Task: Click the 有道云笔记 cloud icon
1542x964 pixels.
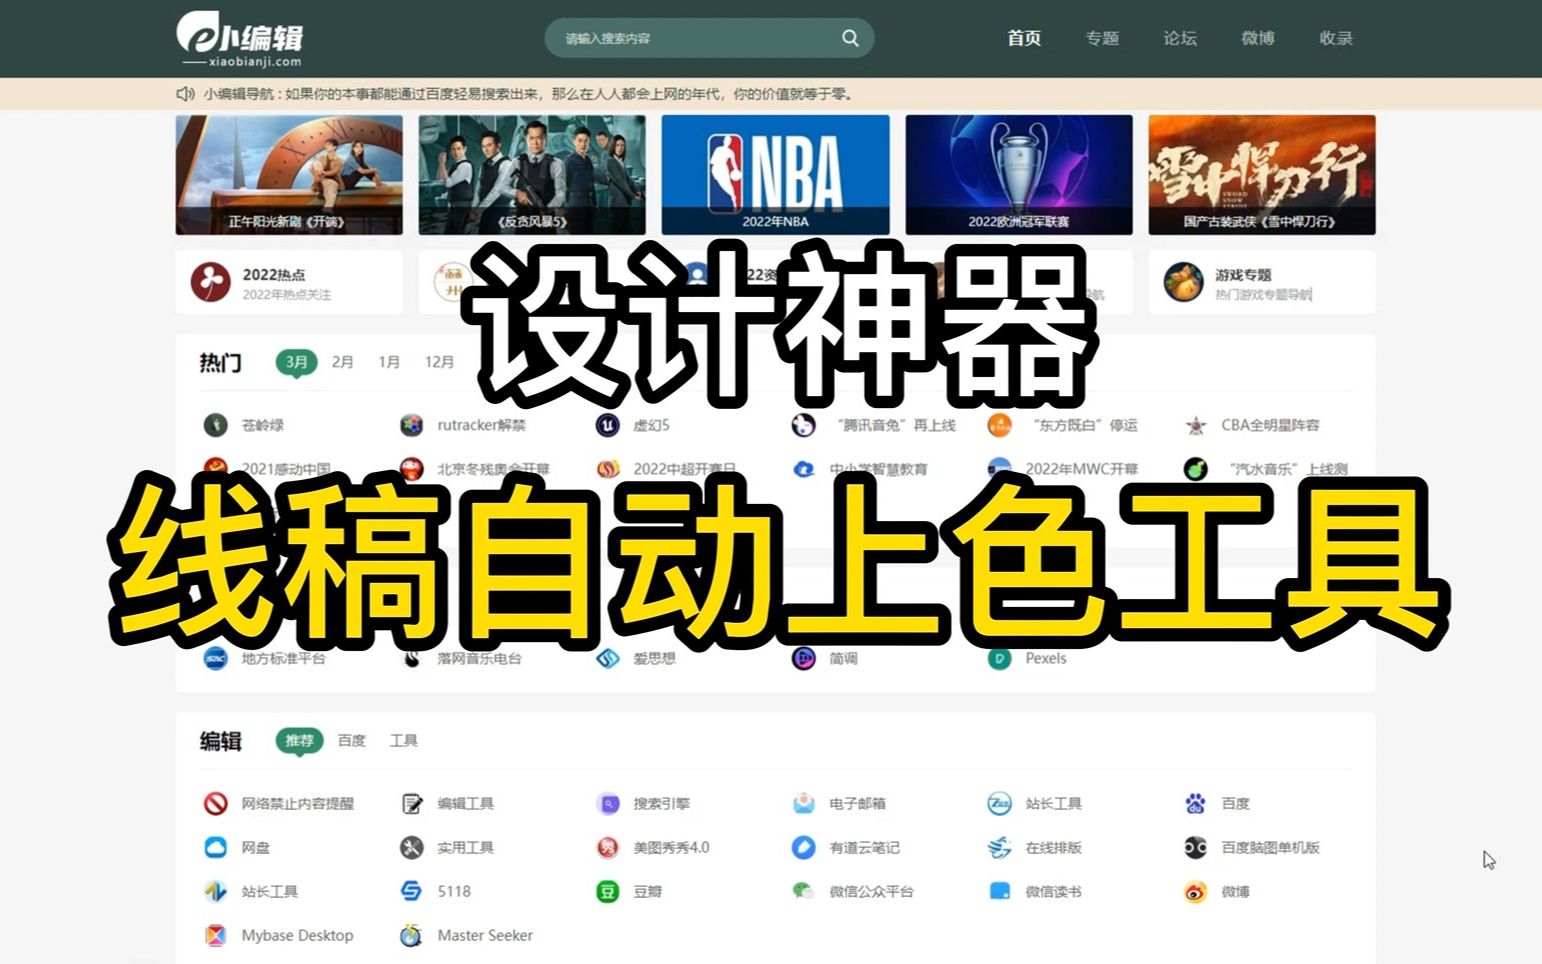Action: coord(803,847)
